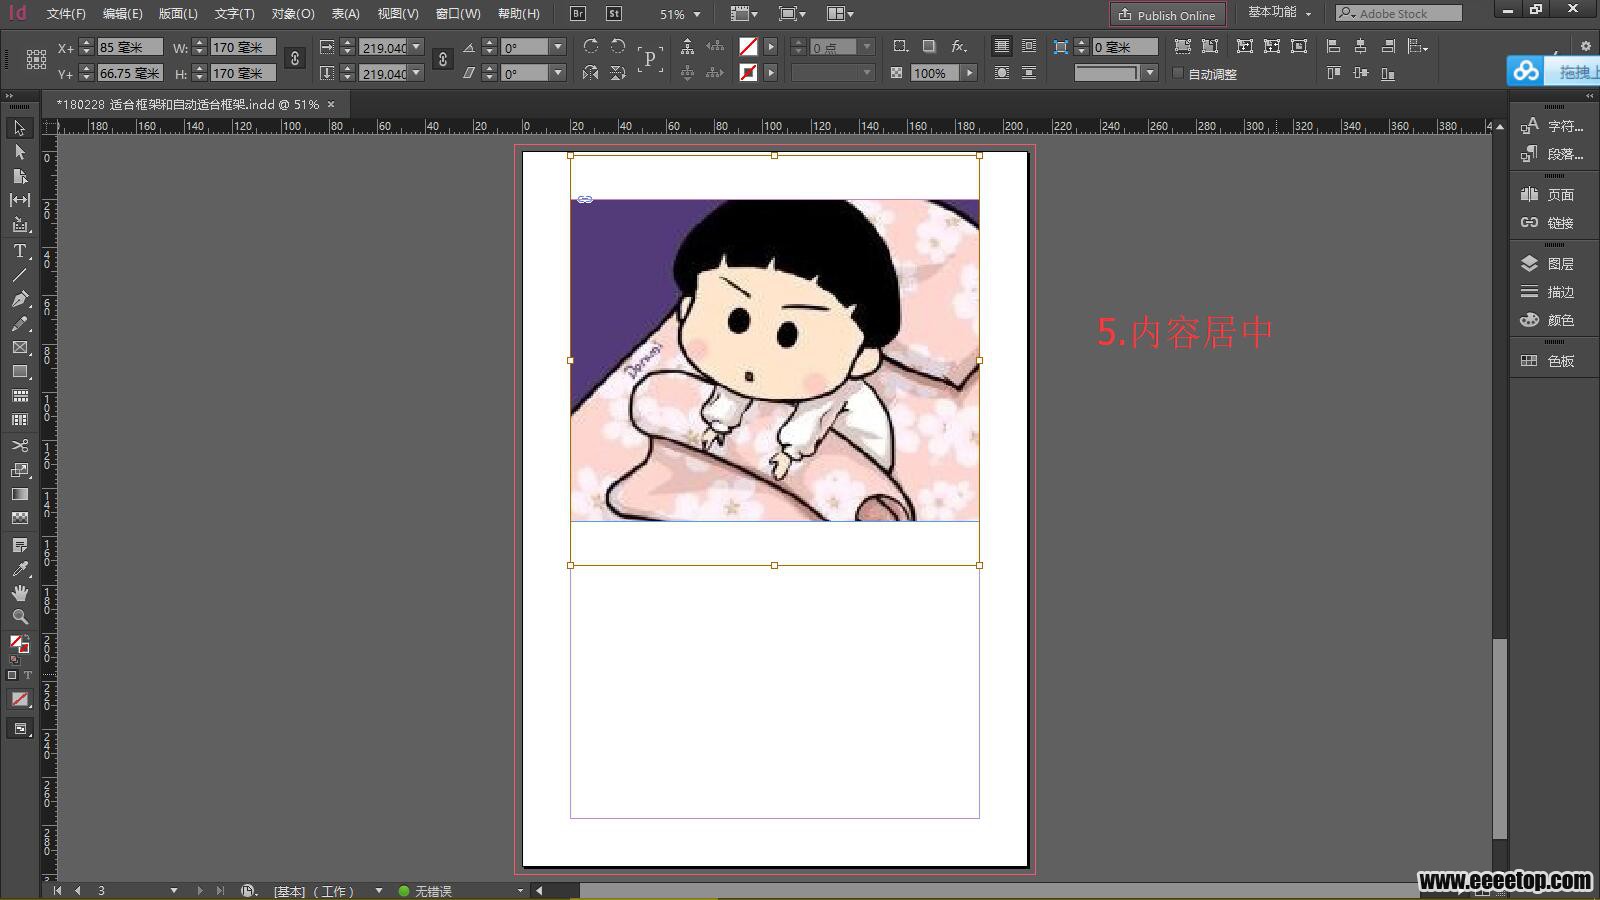Select the Gap tool
The width and height of the screenshot is (1600, 900).
19,200
